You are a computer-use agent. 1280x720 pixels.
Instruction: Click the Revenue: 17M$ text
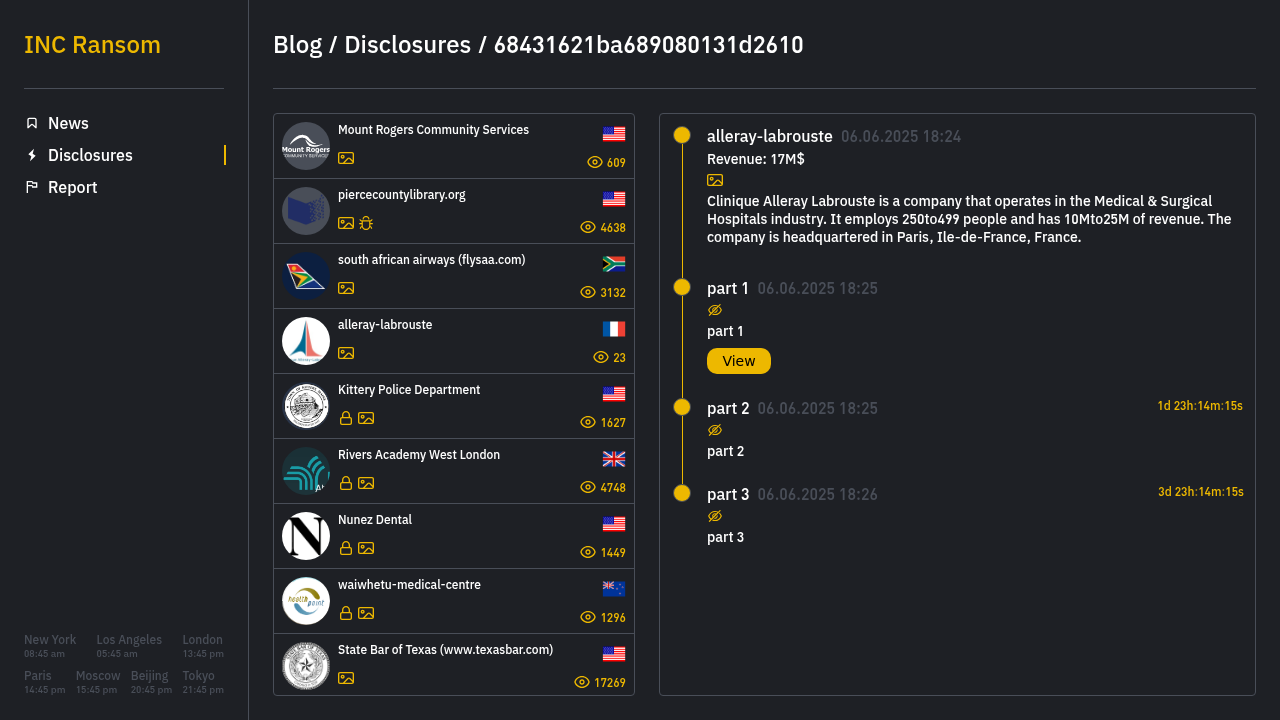point(756,159)
